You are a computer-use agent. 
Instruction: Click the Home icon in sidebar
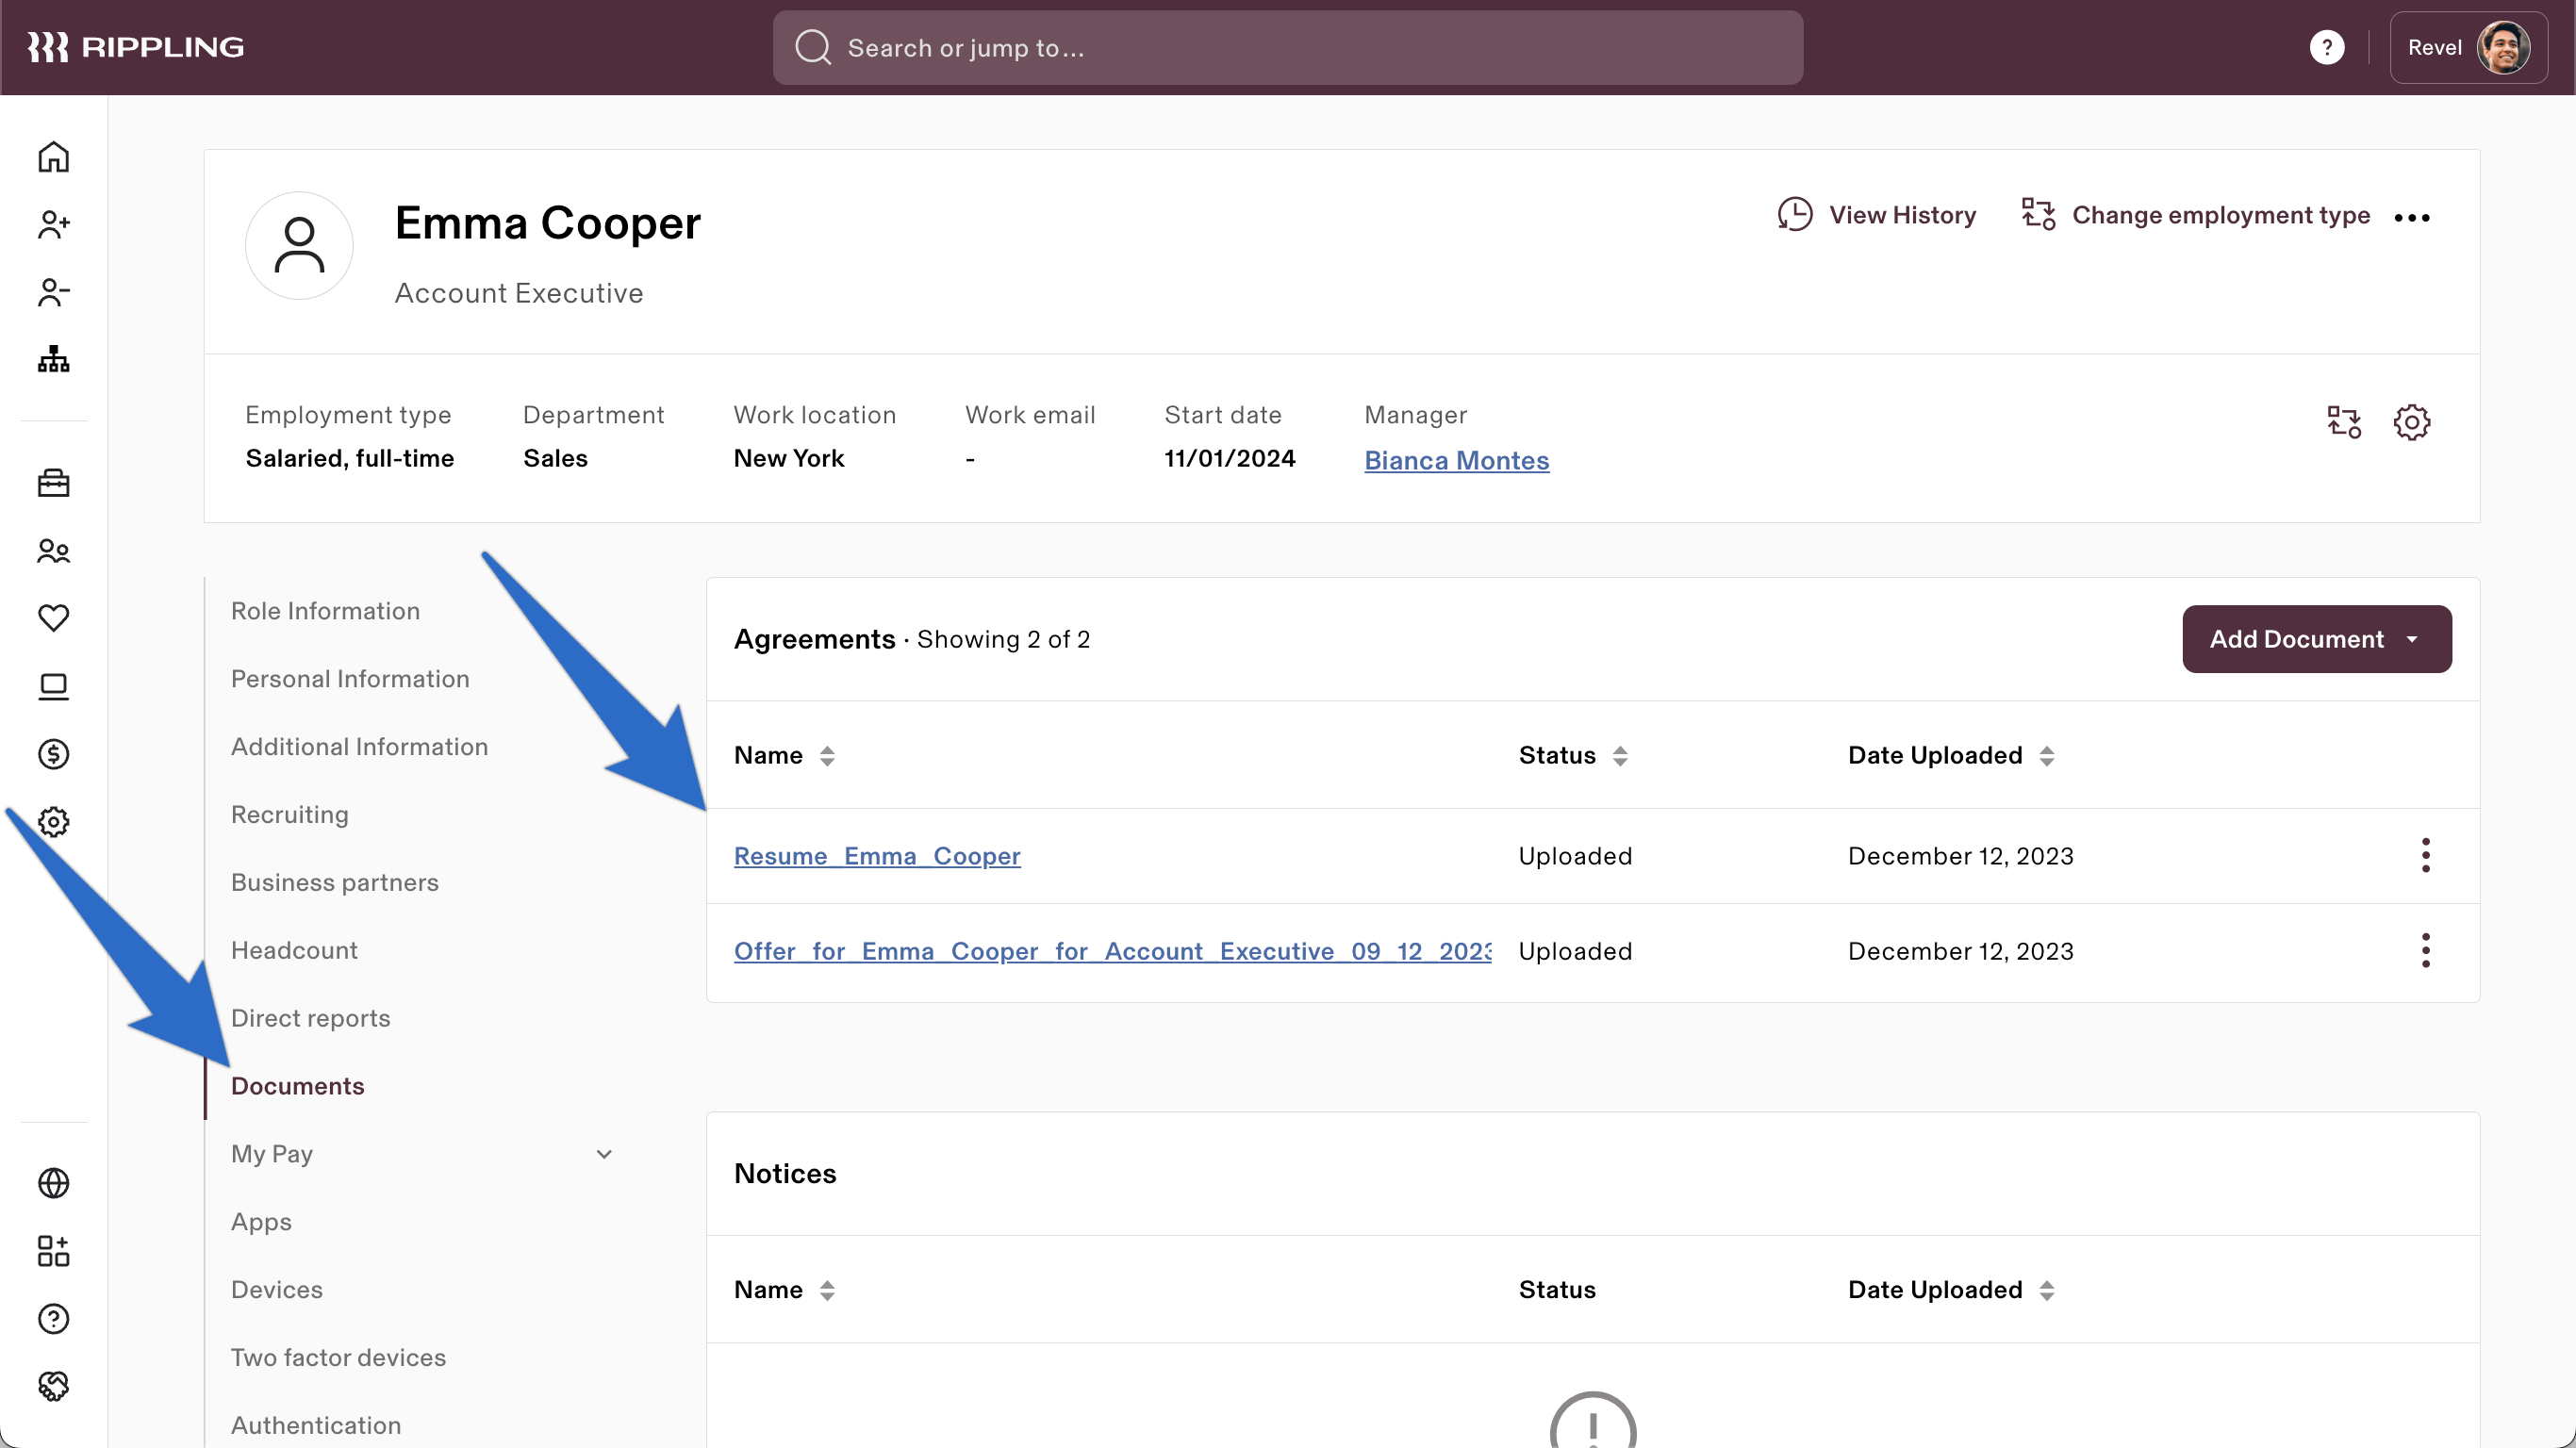coord(53,156)
